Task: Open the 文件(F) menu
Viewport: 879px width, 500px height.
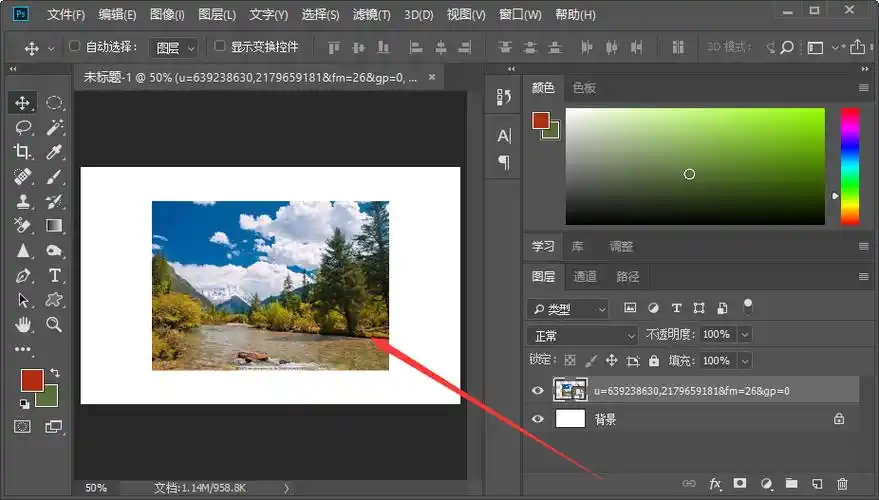Action: tap(66, 15)
